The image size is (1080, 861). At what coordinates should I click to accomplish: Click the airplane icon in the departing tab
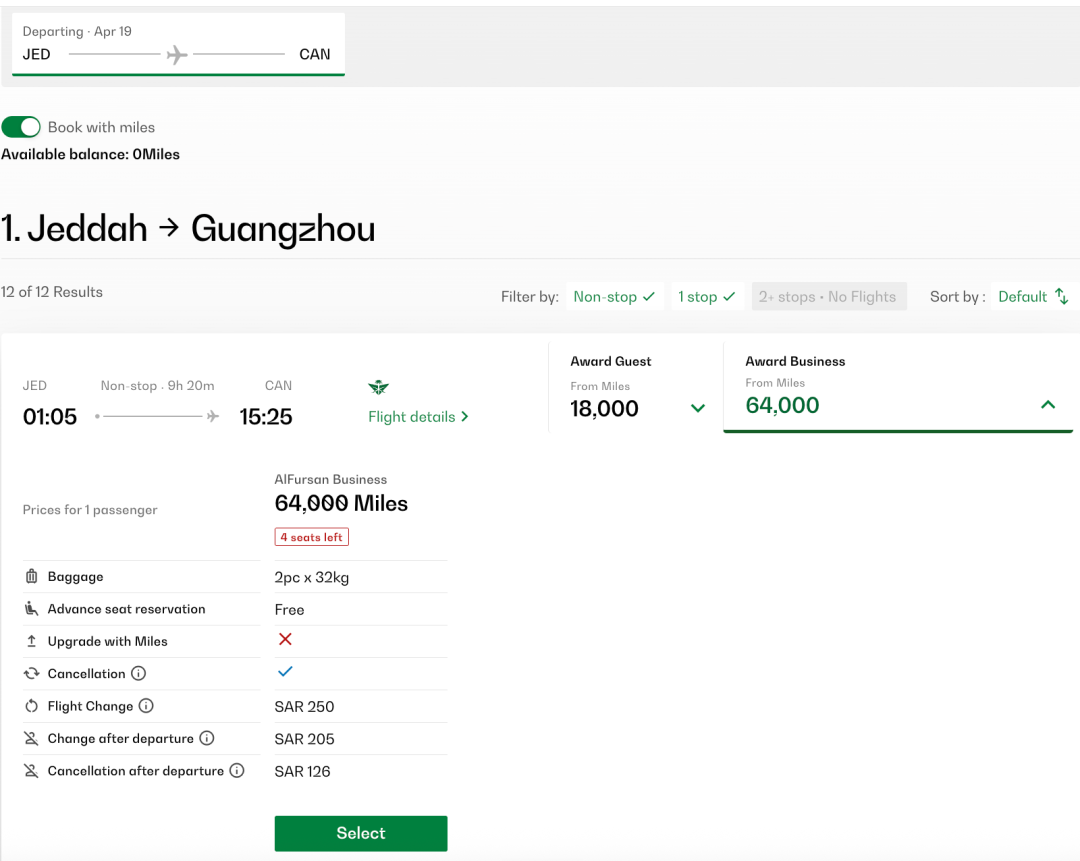click(177, 54)
